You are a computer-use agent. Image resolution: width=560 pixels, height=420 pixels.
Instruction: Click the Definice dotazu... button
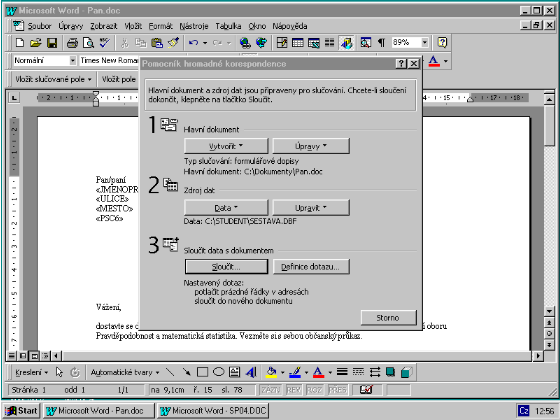point(311,267)
